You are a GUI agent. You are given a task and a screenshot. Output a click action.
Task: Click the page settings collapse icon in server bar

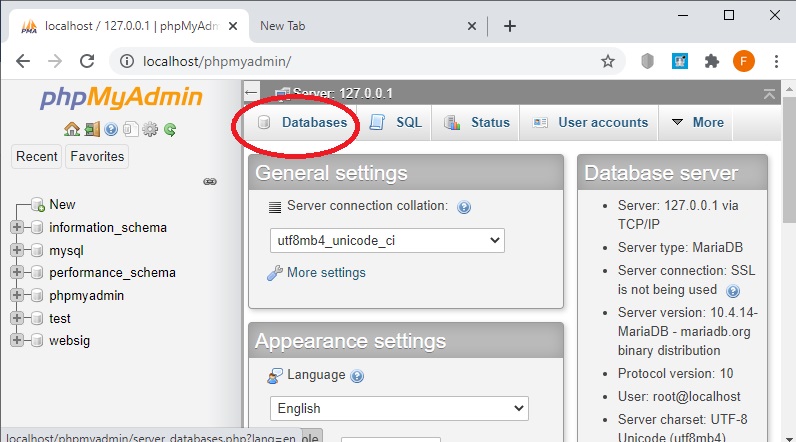coord(769,93)
